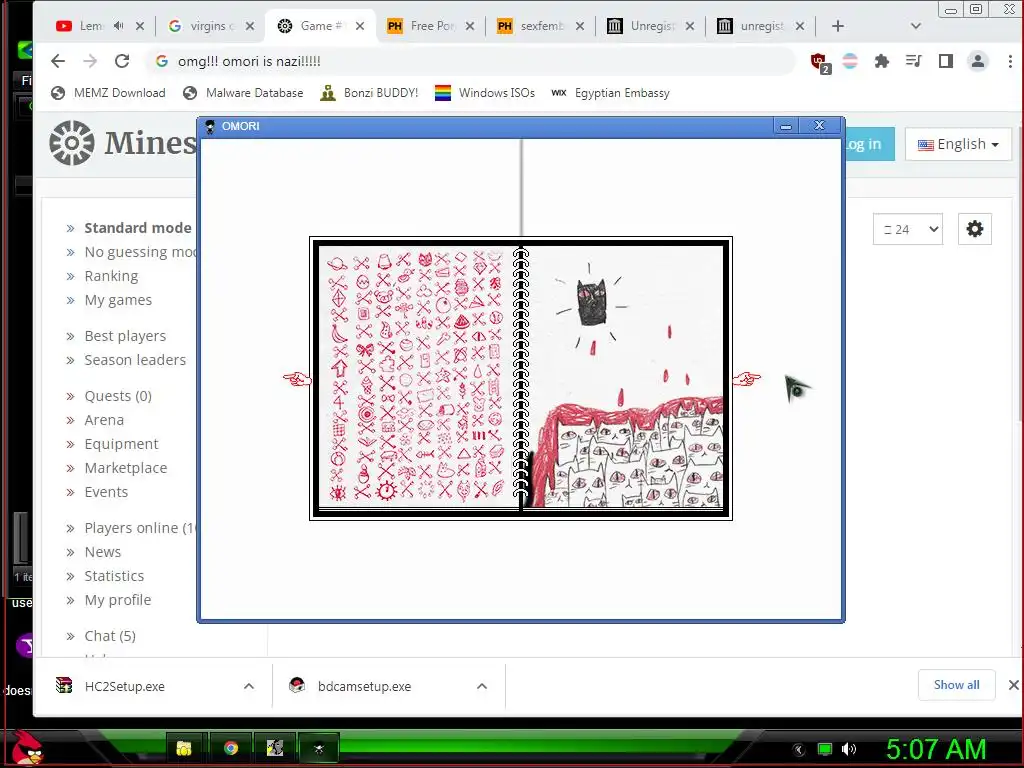Open the Events page
Screen dimensions: 1024x768
click(x=106, y=492)
